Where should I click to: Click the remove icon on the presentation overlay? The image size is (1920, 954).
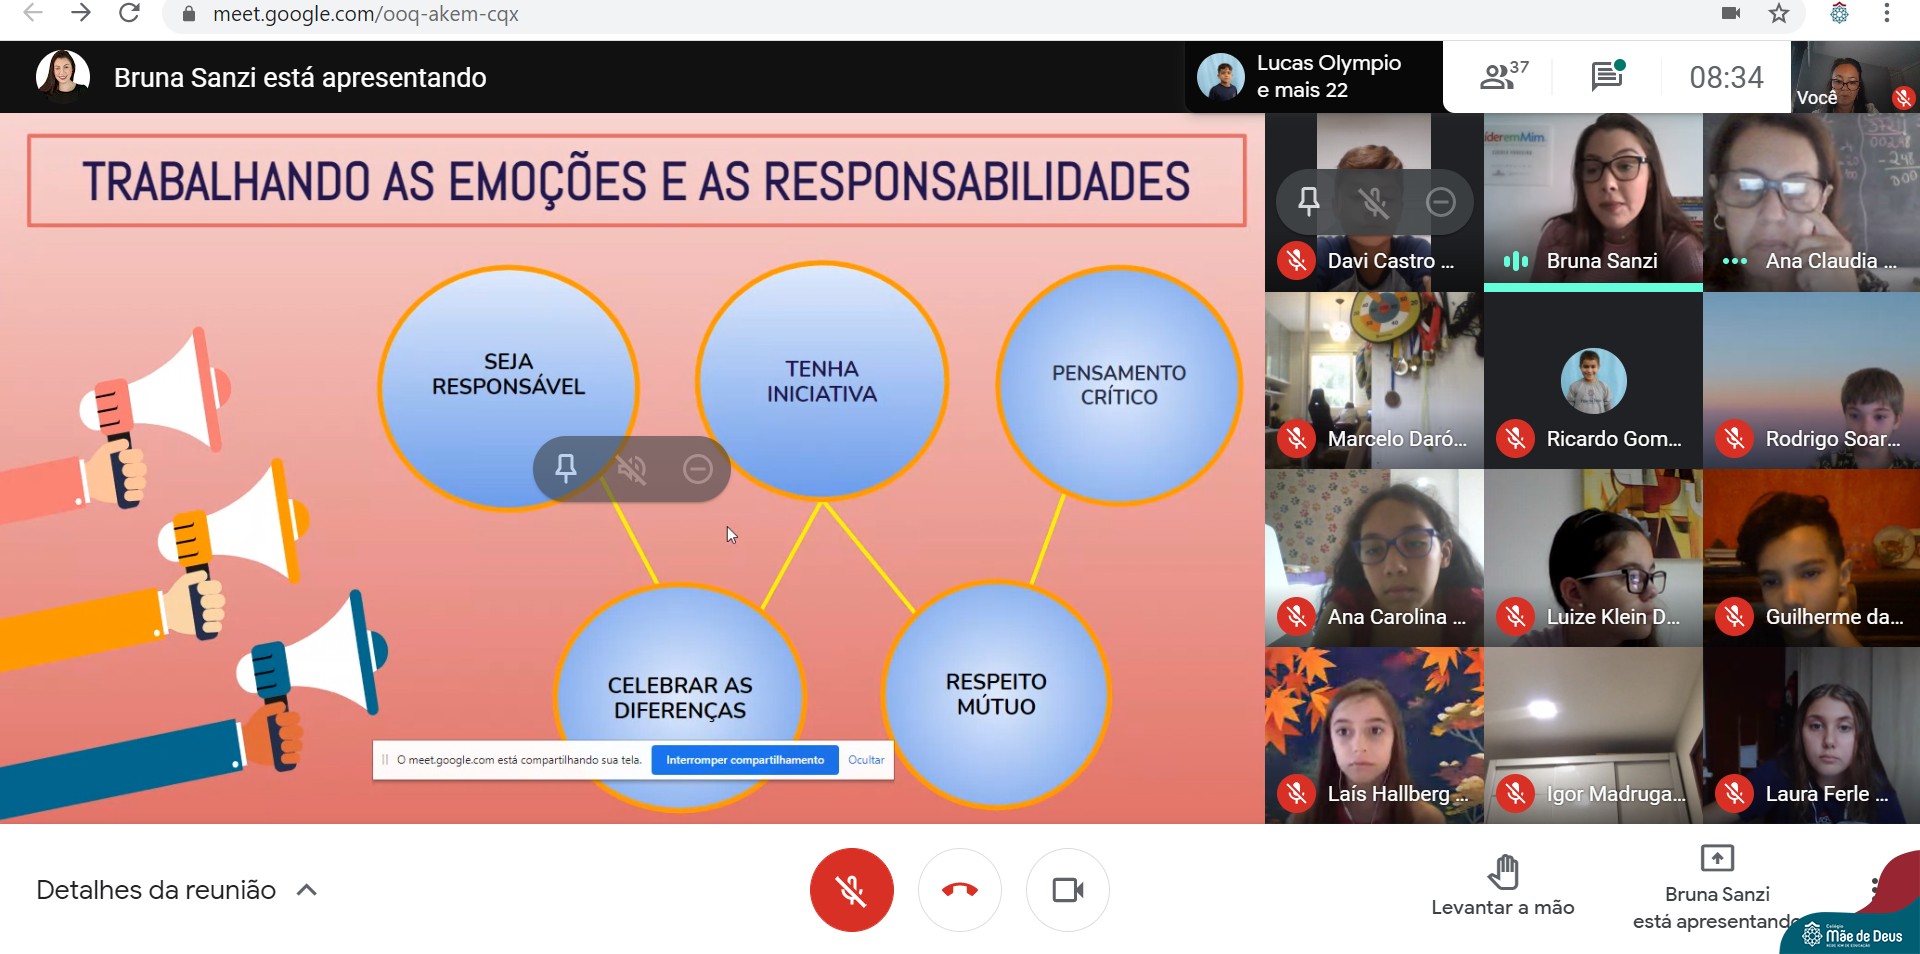pyautogui.click(x=697, y=468)
